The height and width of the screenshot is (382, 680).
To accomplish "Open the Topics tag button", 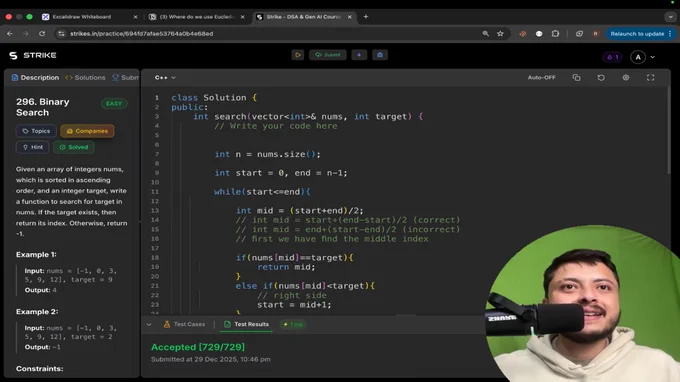I will click(36, 131).
